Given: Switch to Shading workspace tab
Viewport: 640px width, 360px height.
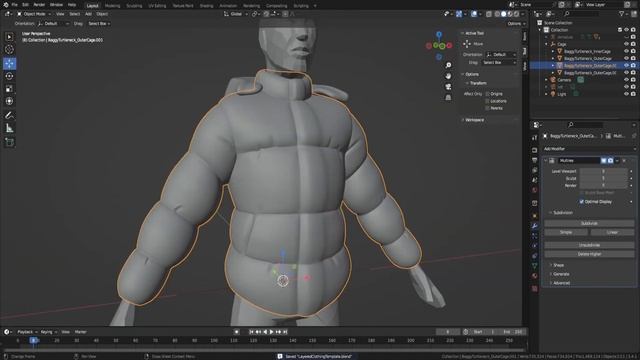Looking at the screenshot, I should [207, 6].
